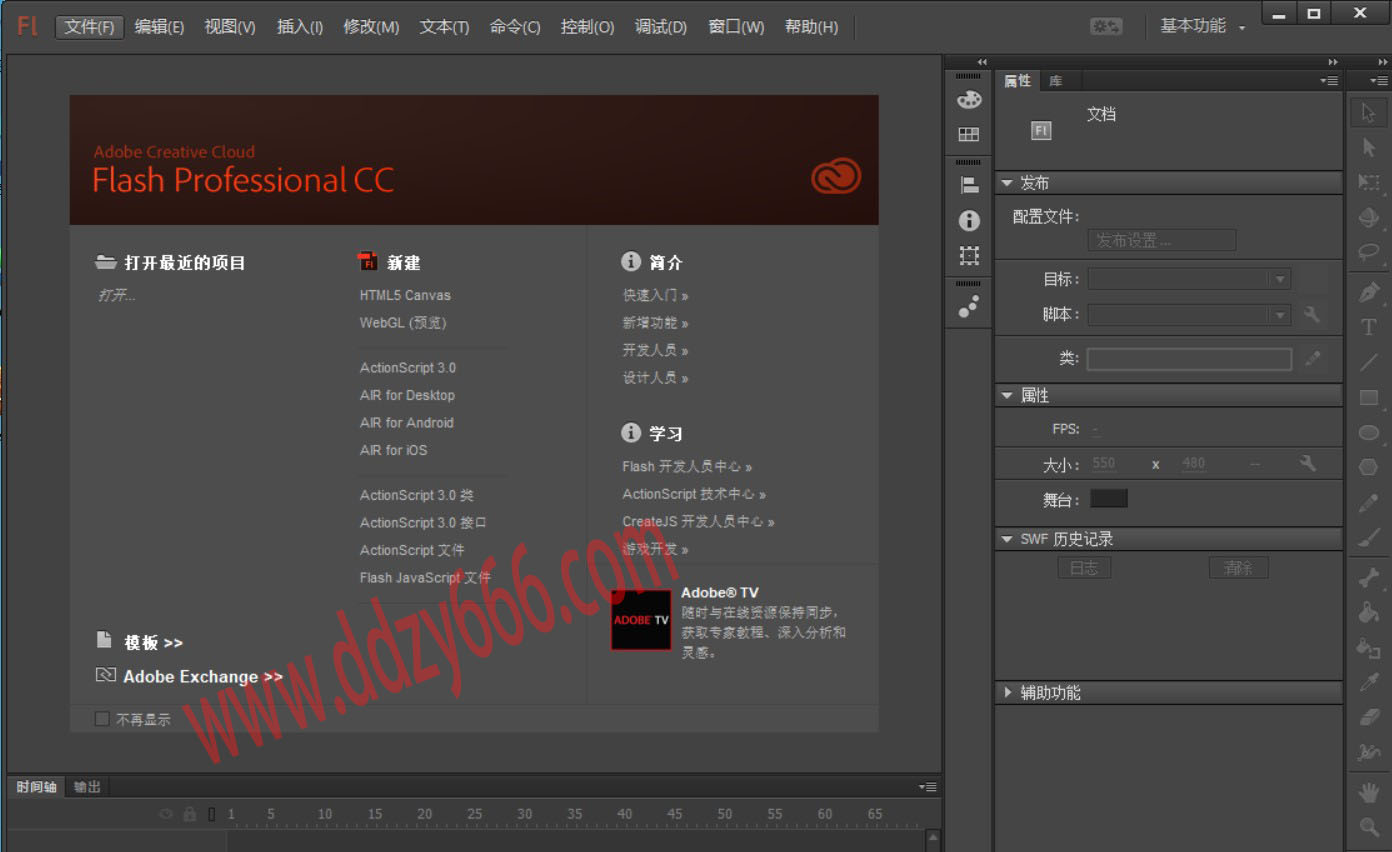Open the 模板 >> link
The image size is (1392, 852).
[153, 642]
